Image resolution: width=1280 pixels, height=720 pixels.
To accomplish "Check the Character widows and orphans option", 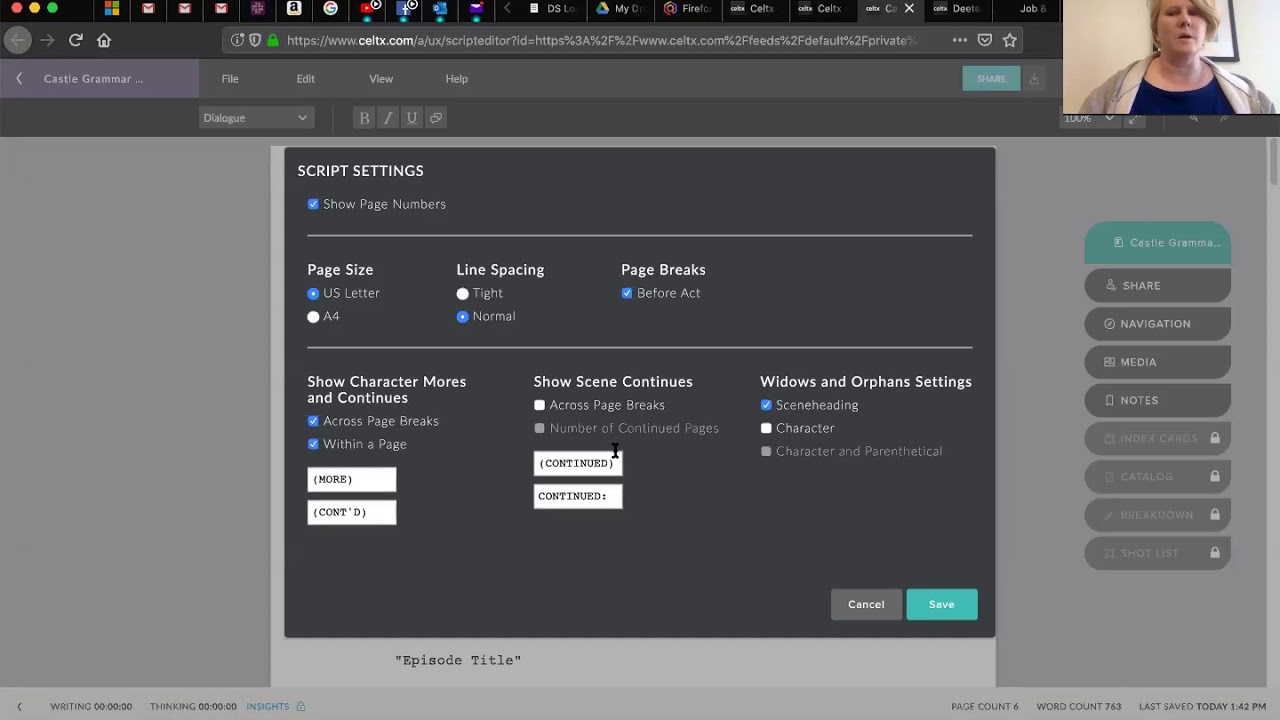I will tap(766, 428).
